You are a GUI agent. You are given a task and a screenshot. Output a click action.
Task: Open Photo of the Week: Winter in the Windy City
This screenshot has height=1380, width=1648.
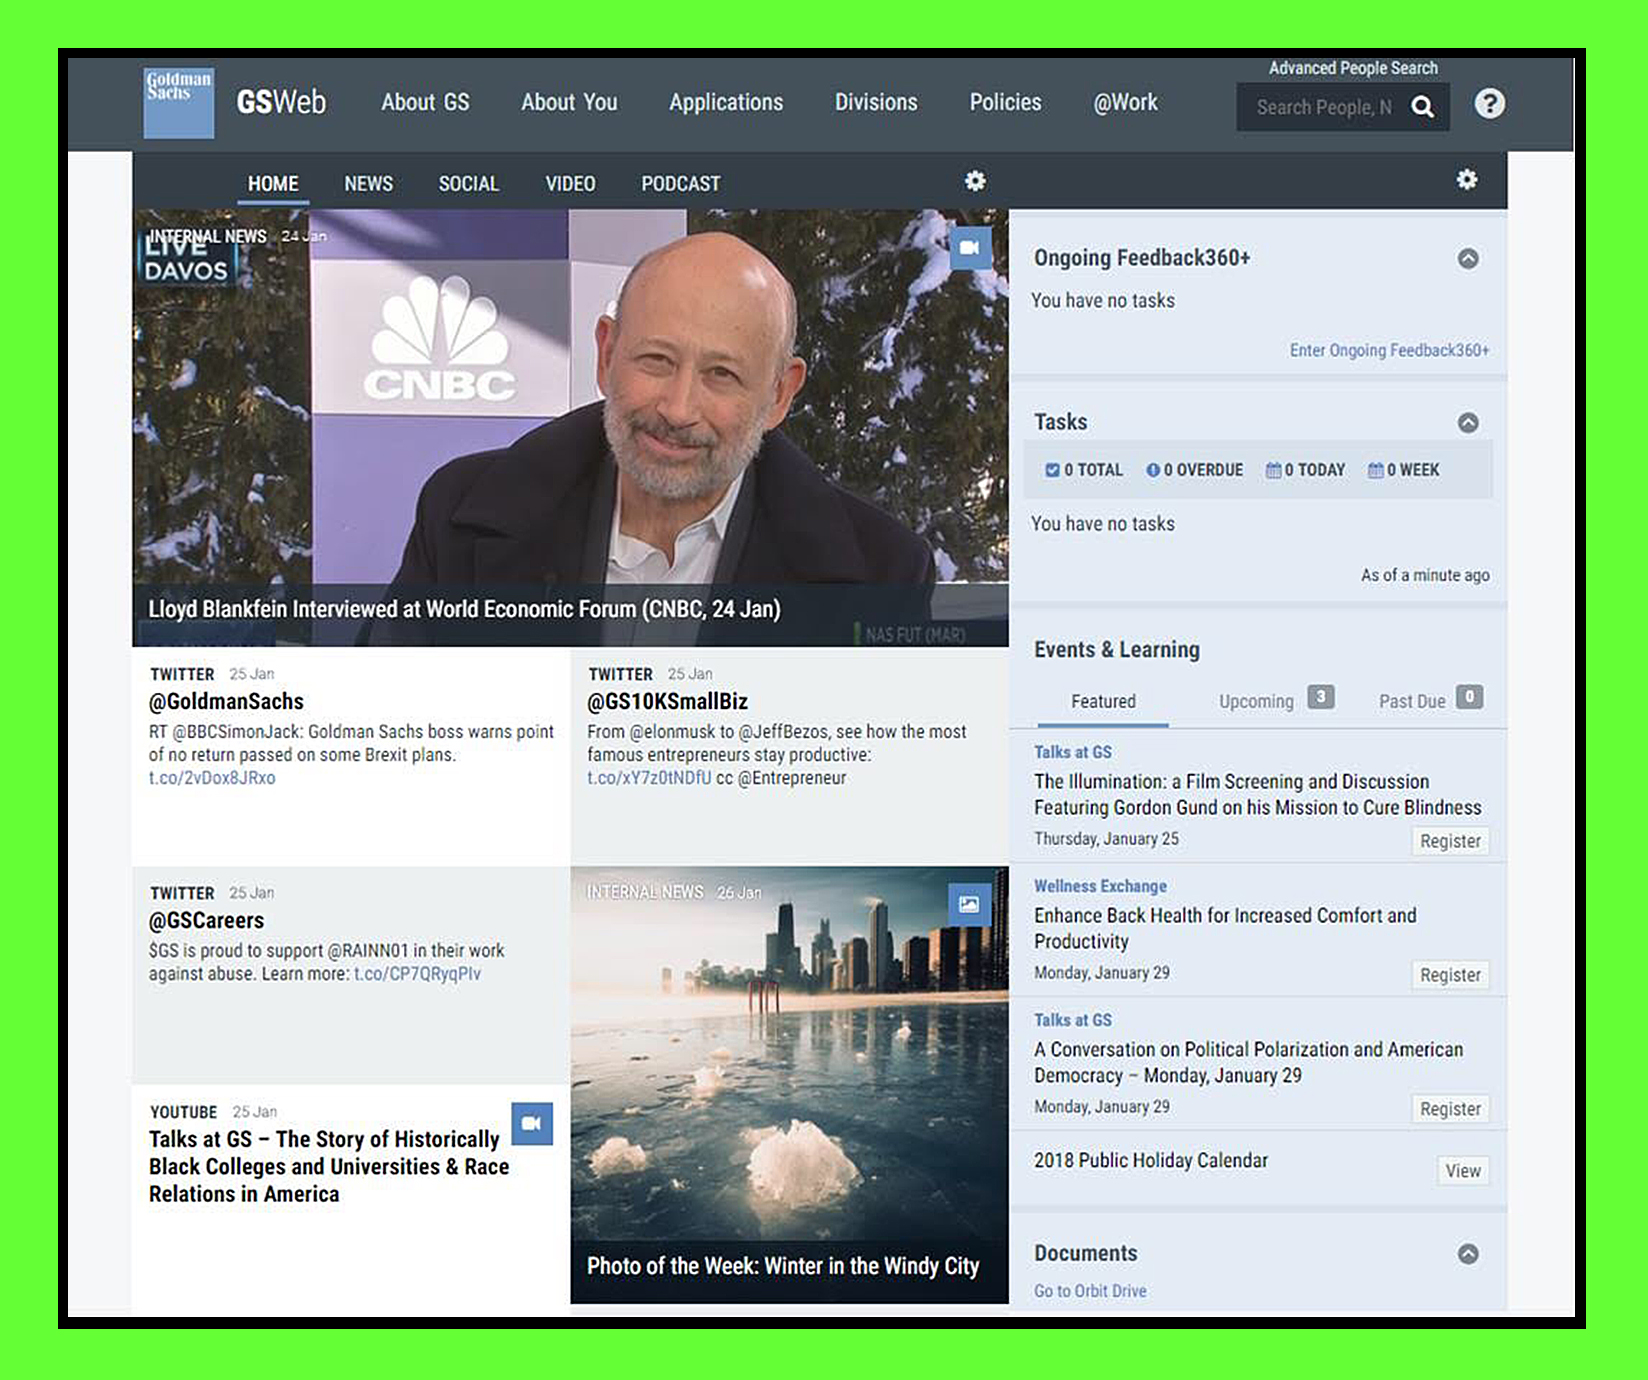(783, 1266)
